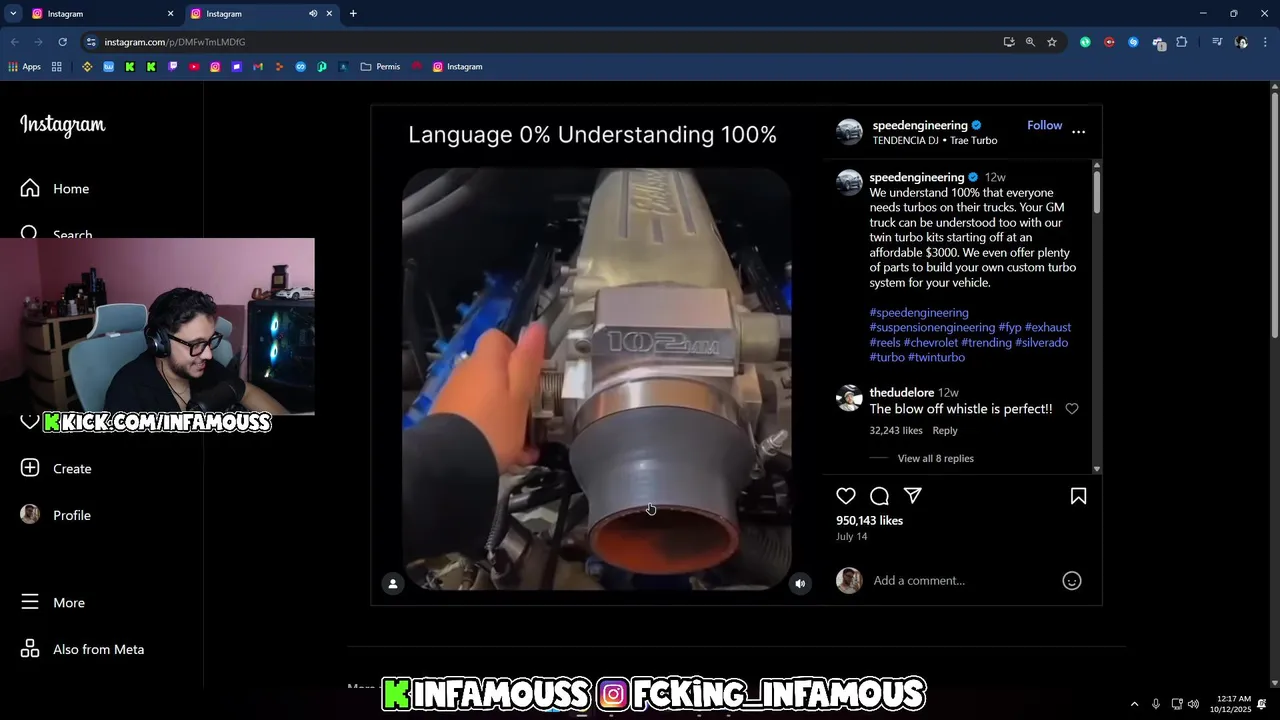1280x720 pixels.
Task: Like thedudelore's comment
Action: (1072, 409)
